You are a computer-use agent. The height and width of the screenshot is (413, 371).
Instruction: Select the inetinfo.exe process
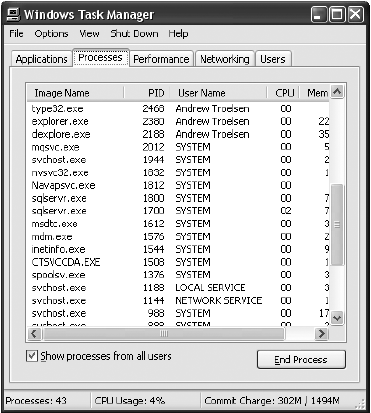point(179,249)
